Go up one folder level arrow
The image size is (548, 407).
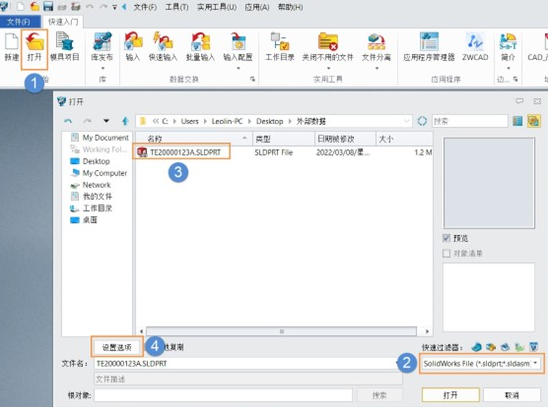pyautogui.click(x=125, y=121)
